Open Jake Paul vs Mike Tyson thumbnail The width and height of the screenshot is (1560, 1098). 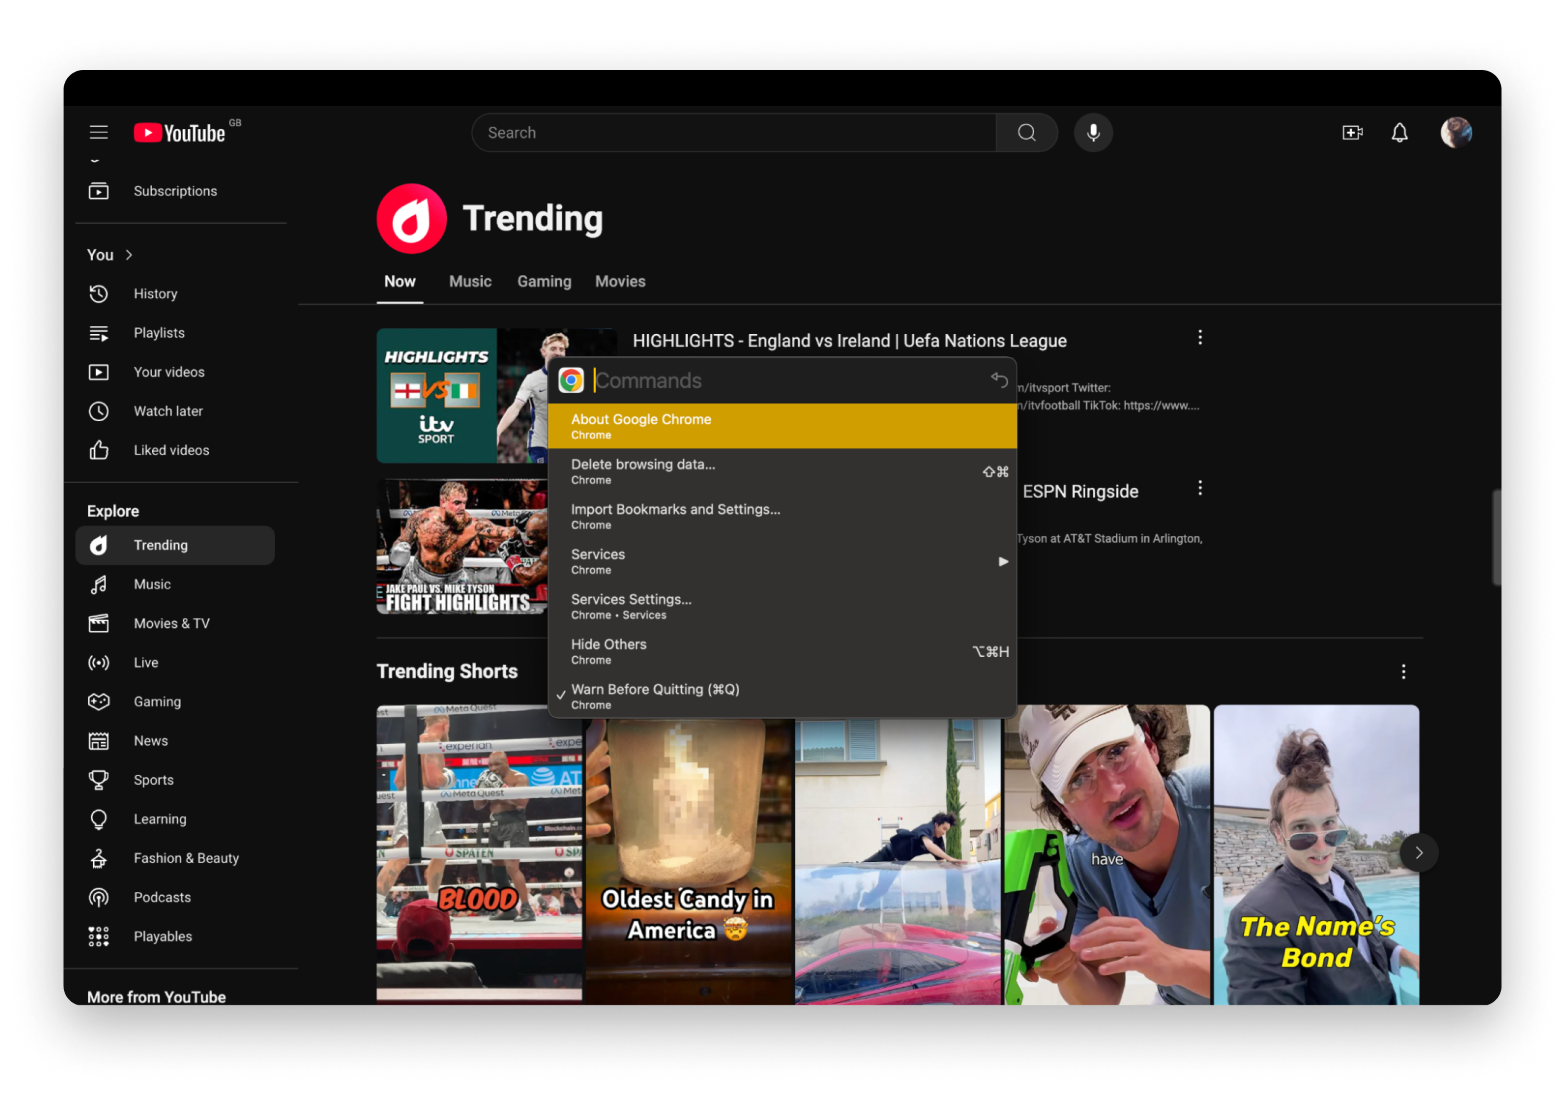(462, 547)
